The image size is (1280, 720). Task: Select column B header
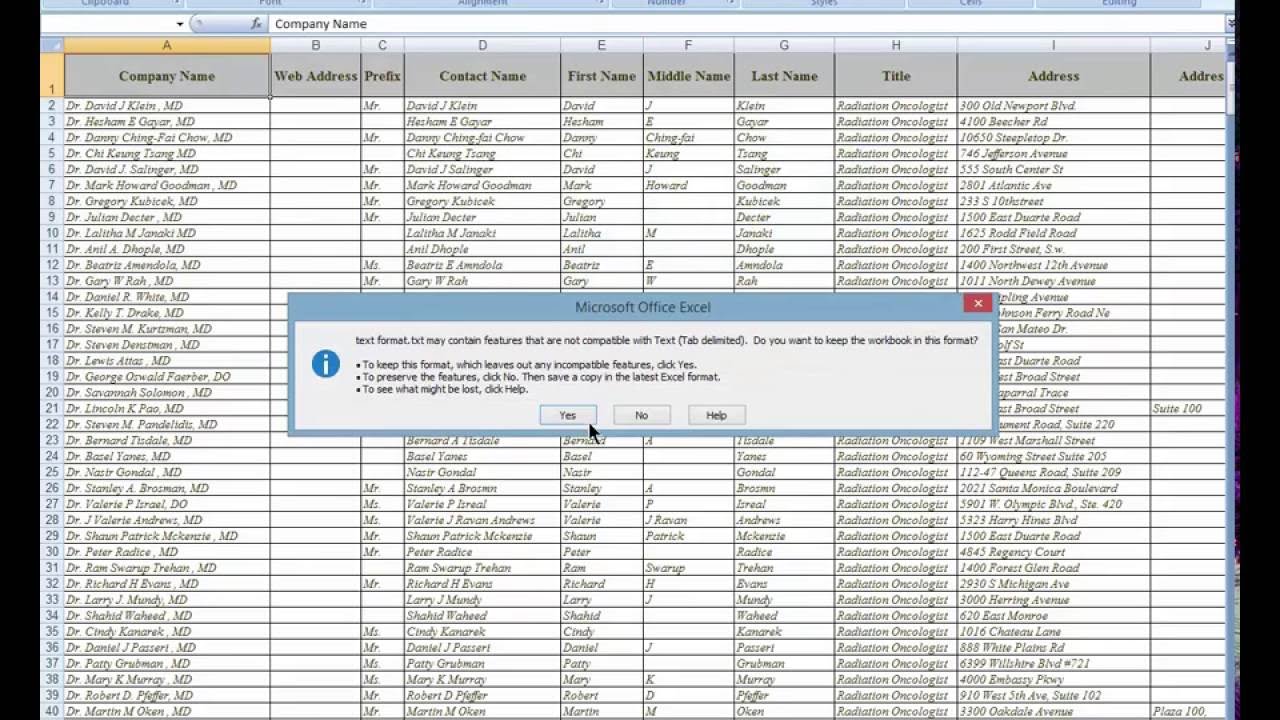(315, 45)
